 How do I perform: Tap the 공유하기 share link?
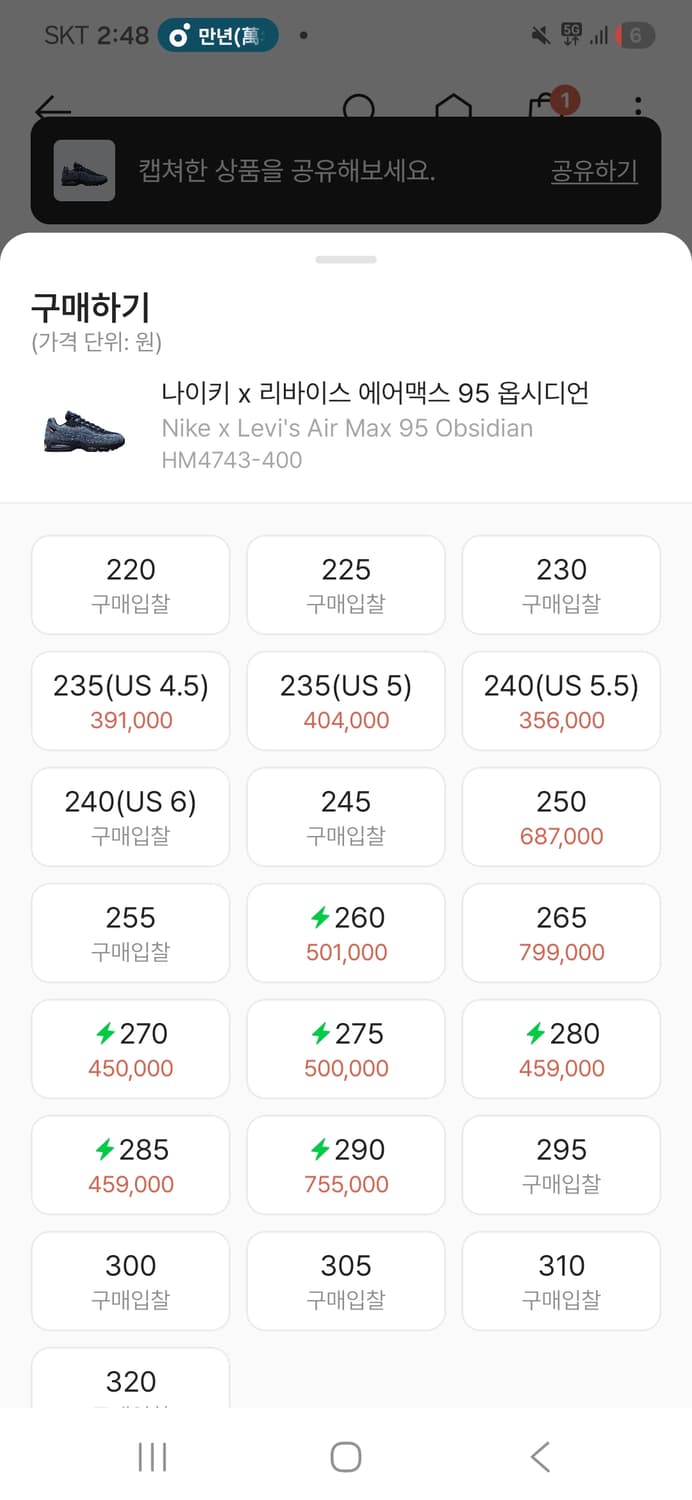[592, 172]
